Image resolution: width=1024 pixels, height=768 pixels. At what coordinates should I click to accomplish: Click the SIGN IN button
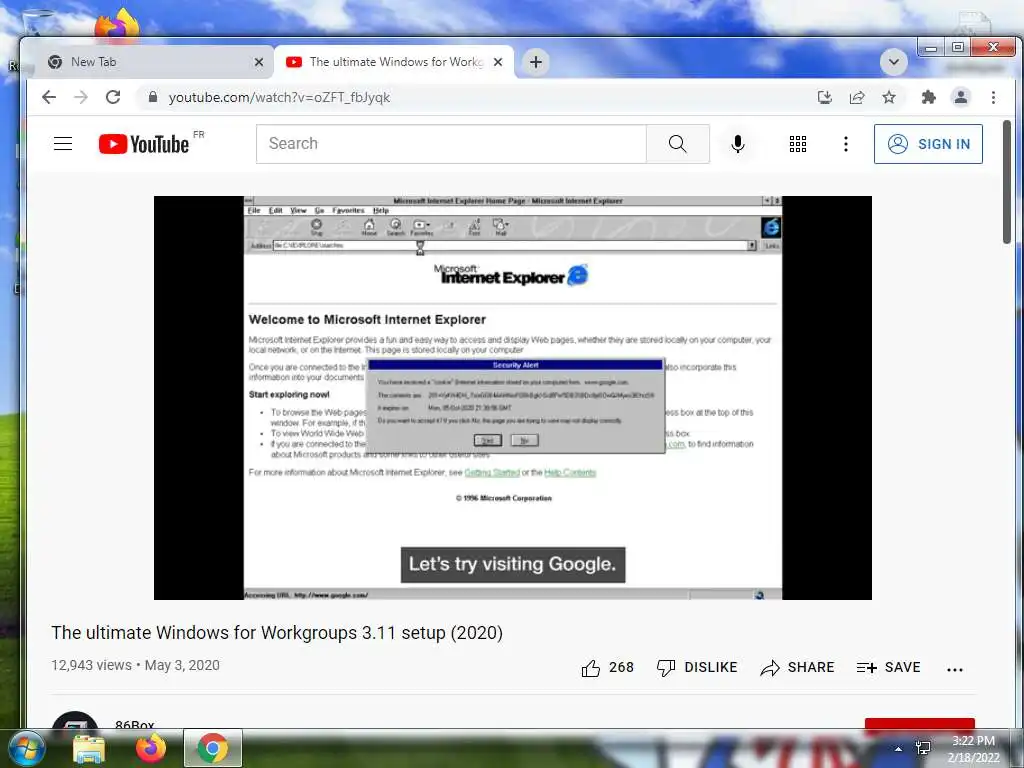click(x=928, y=144)
